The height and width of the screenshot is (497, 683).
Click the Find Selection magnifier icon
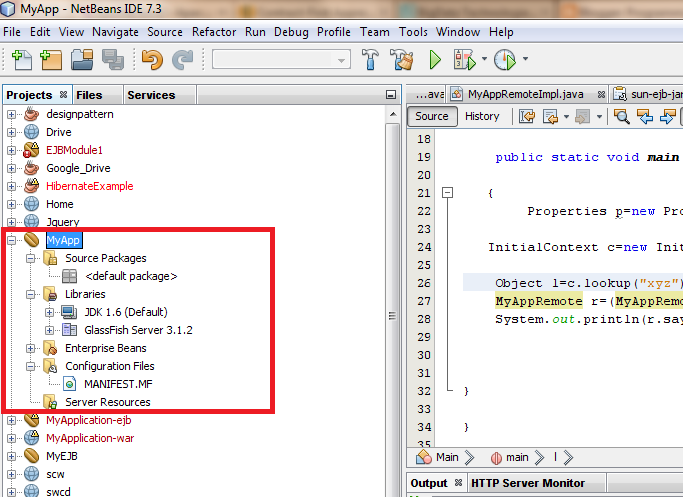pos(622,117)
